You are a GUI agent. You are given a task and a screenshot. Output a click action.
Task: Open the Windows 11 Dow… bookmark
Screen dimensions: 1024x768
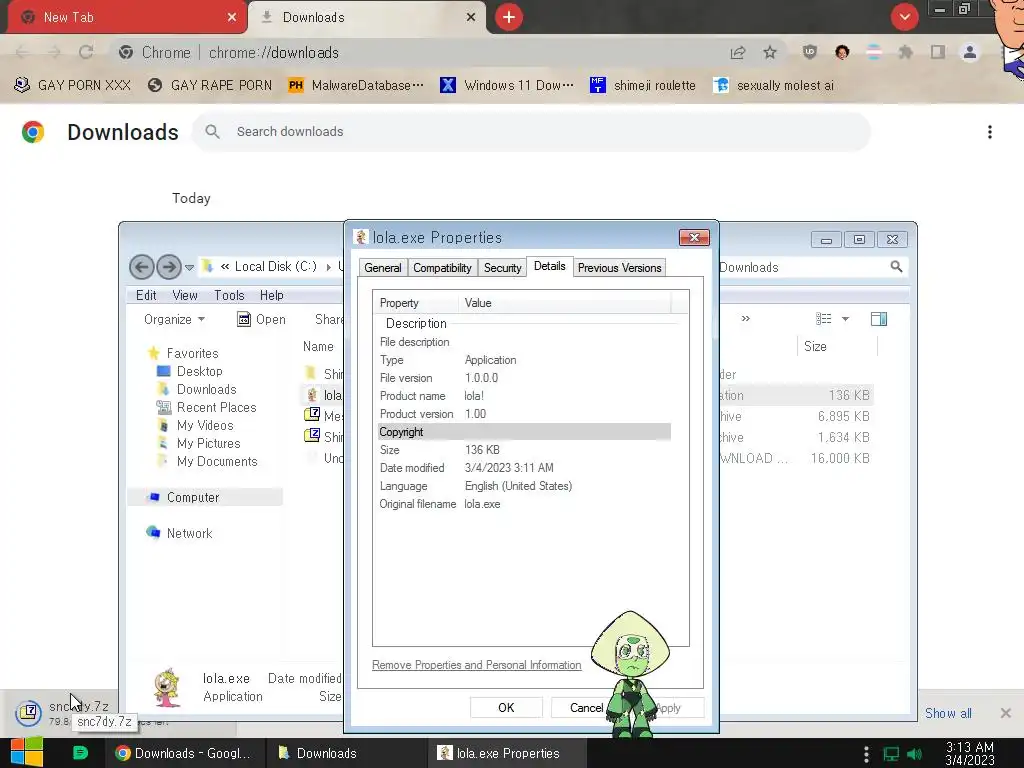coord(507,85)
